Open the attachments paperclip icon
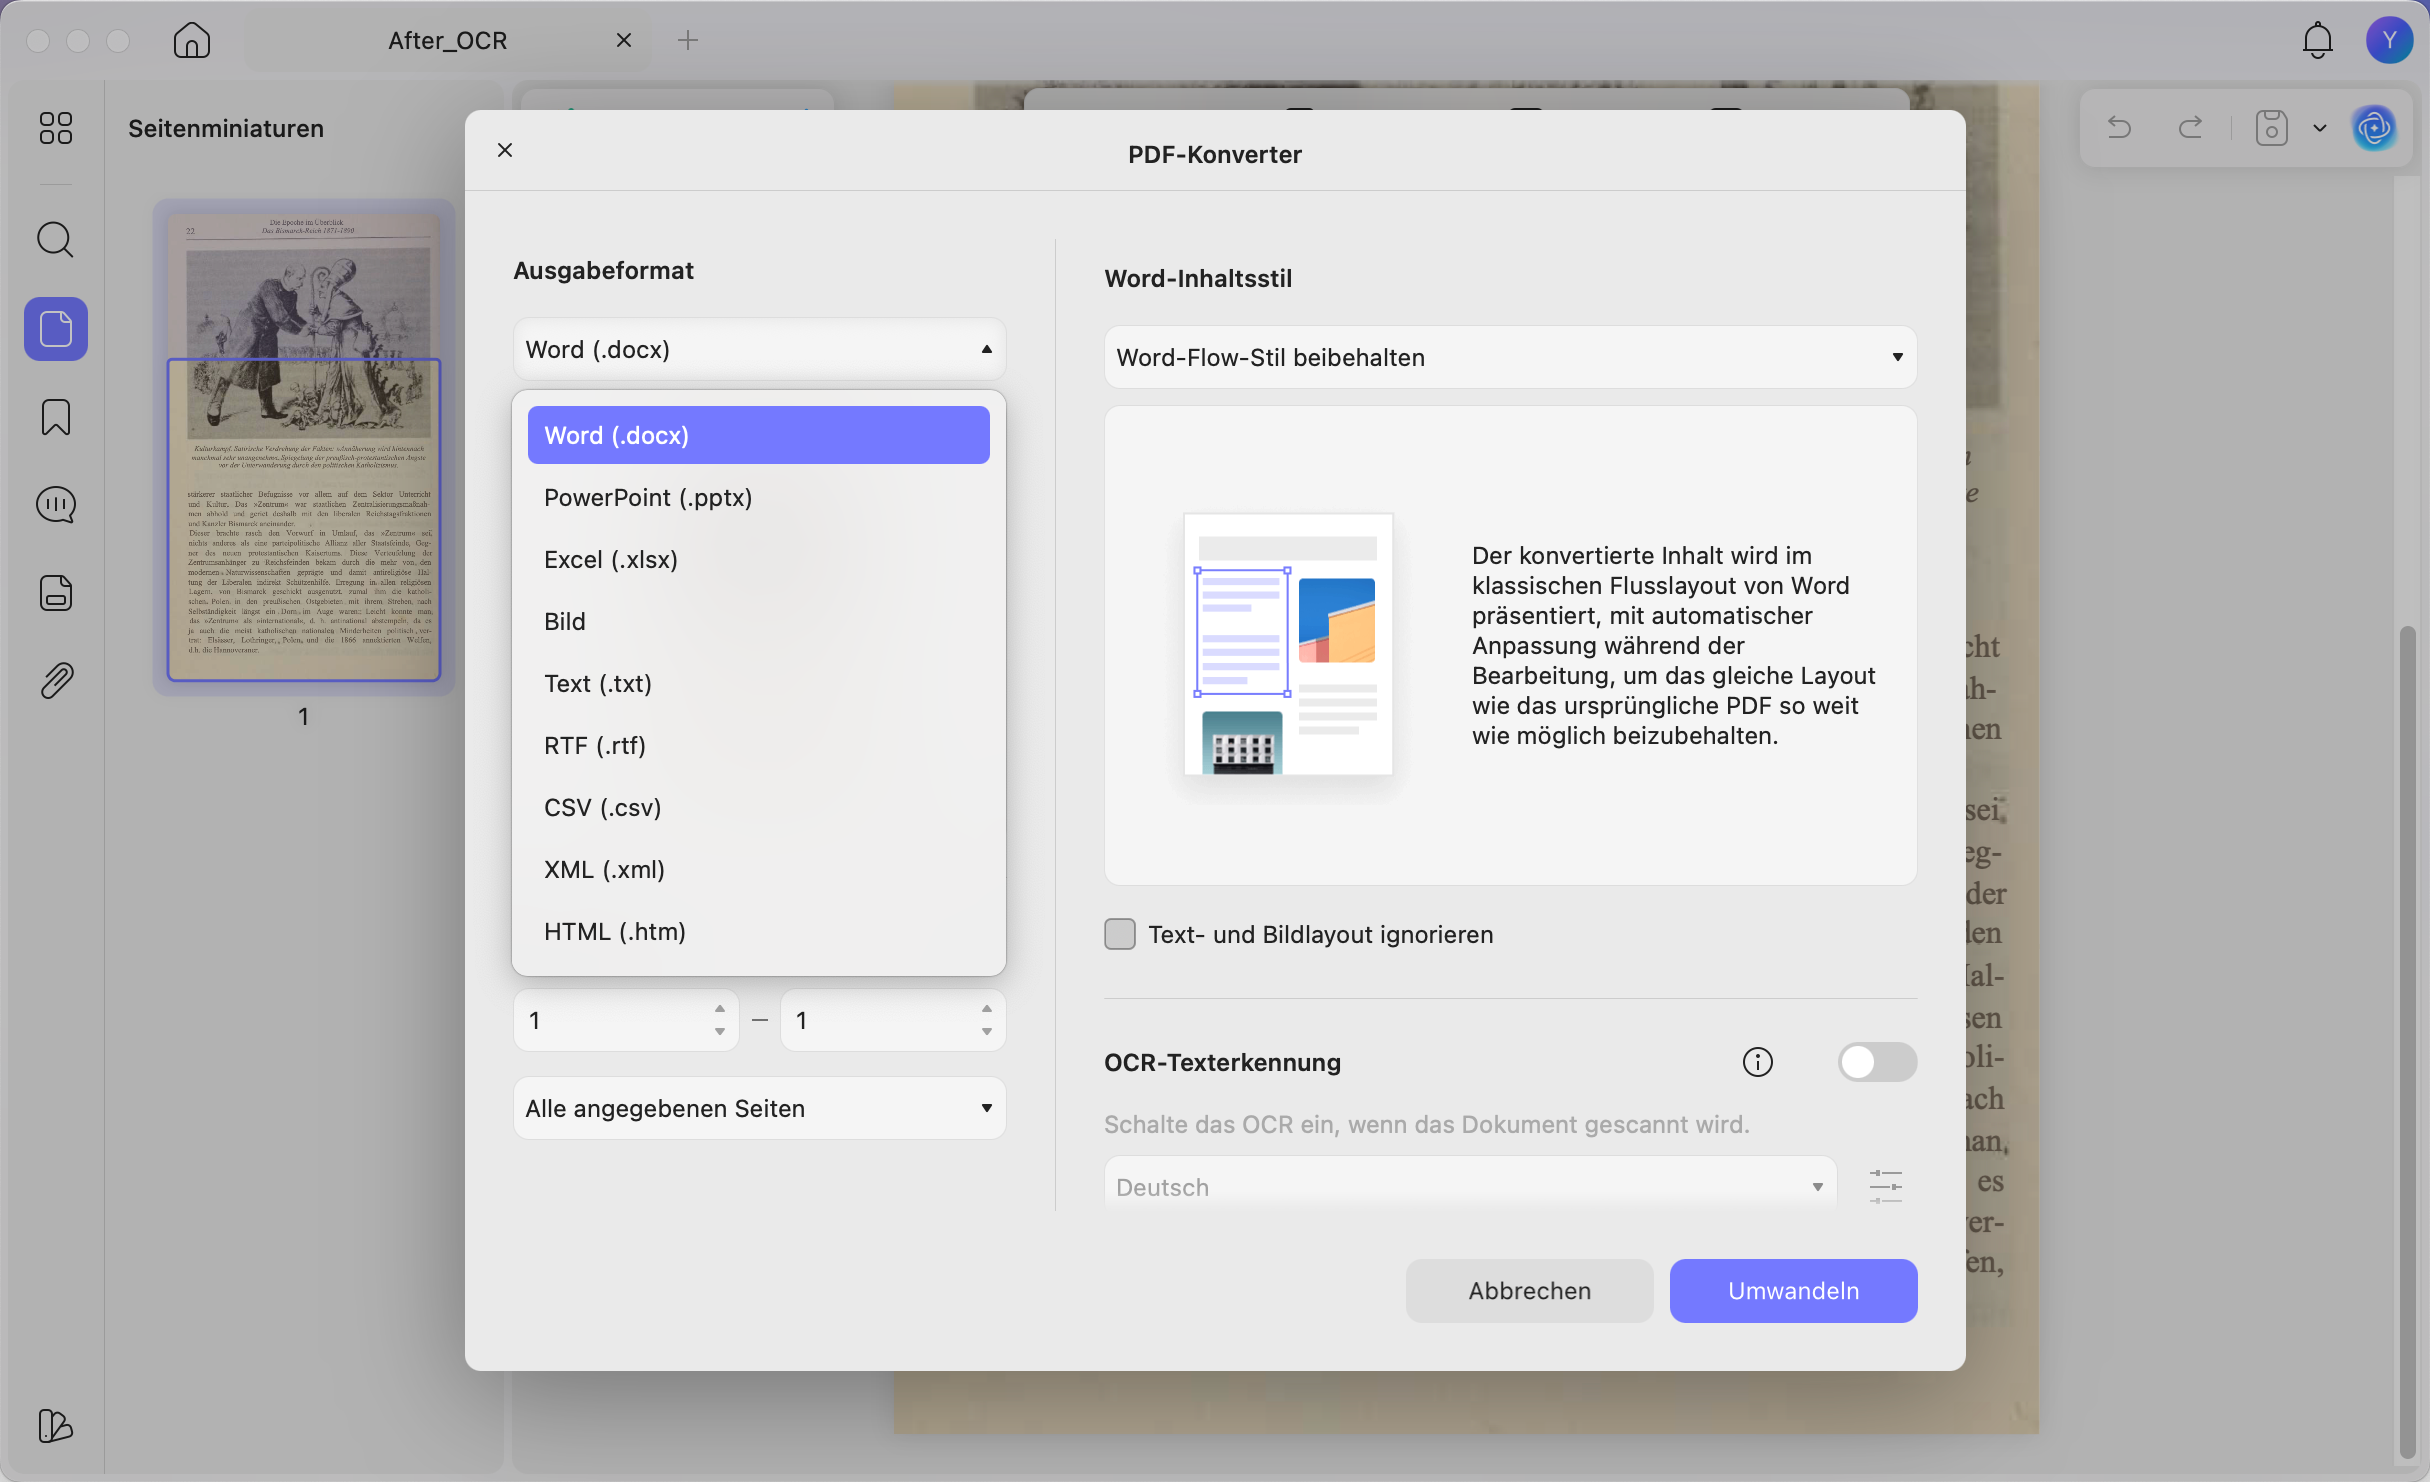 [x=56, y=681]
